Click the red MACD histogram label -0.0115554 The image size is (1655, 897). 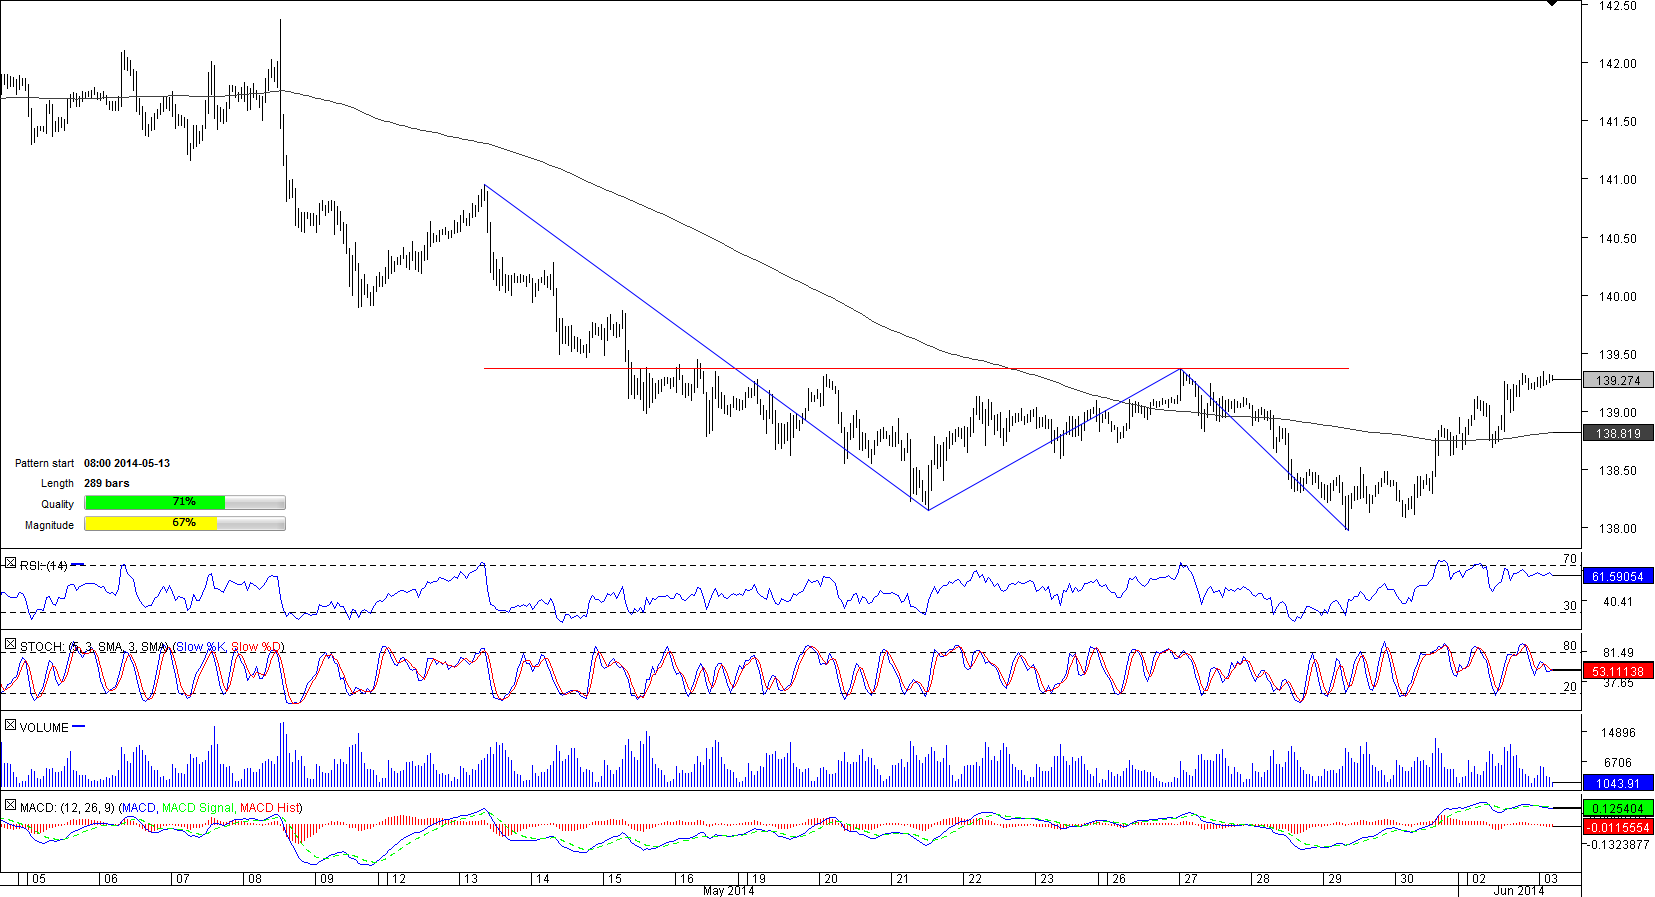coord(1618,827)
